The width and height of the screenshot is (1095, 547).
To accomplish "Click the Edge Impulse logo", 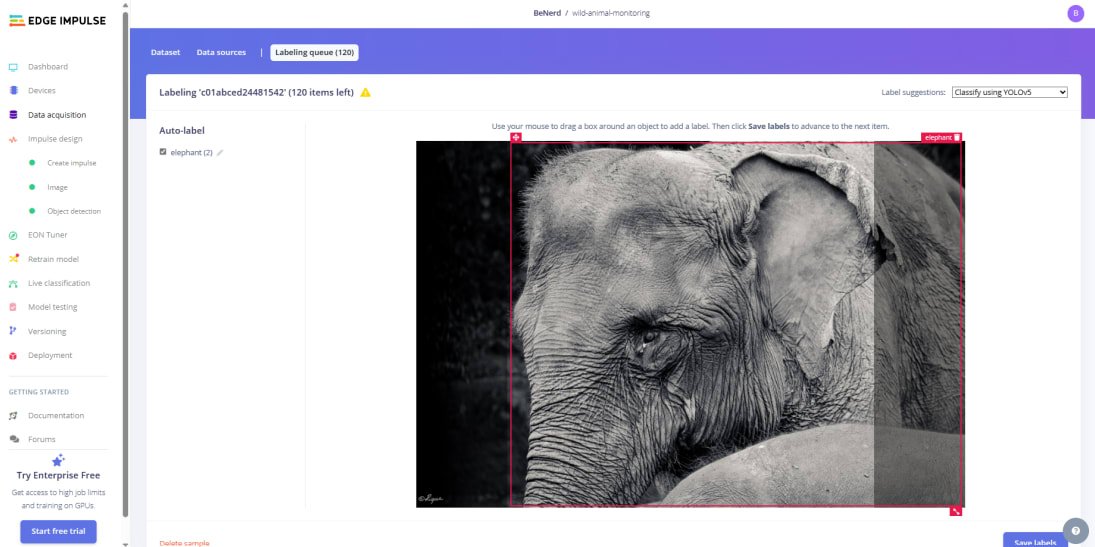I will [x=57, y=21].
